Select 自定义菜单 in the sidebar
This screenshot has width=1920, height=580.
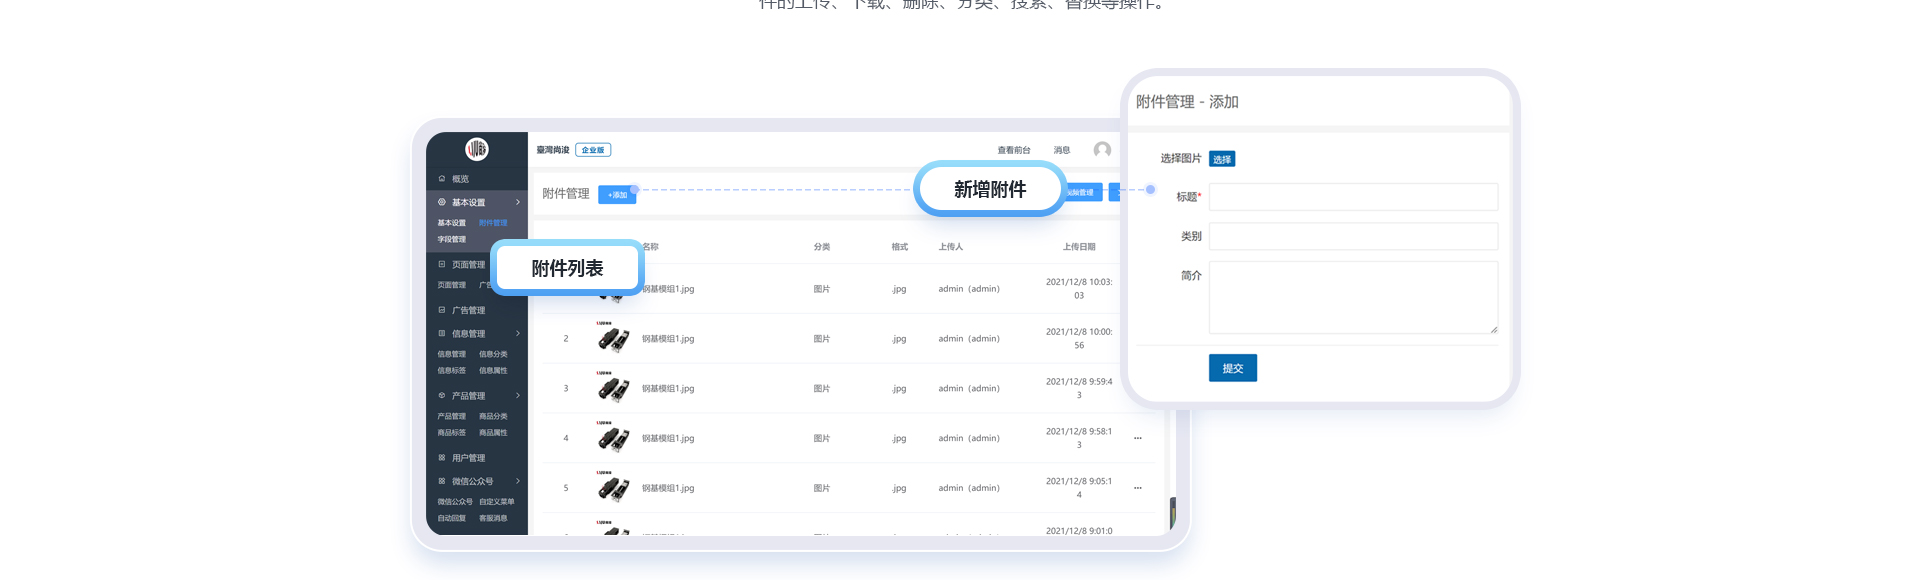pyautogui.click(x=497, y=502)
